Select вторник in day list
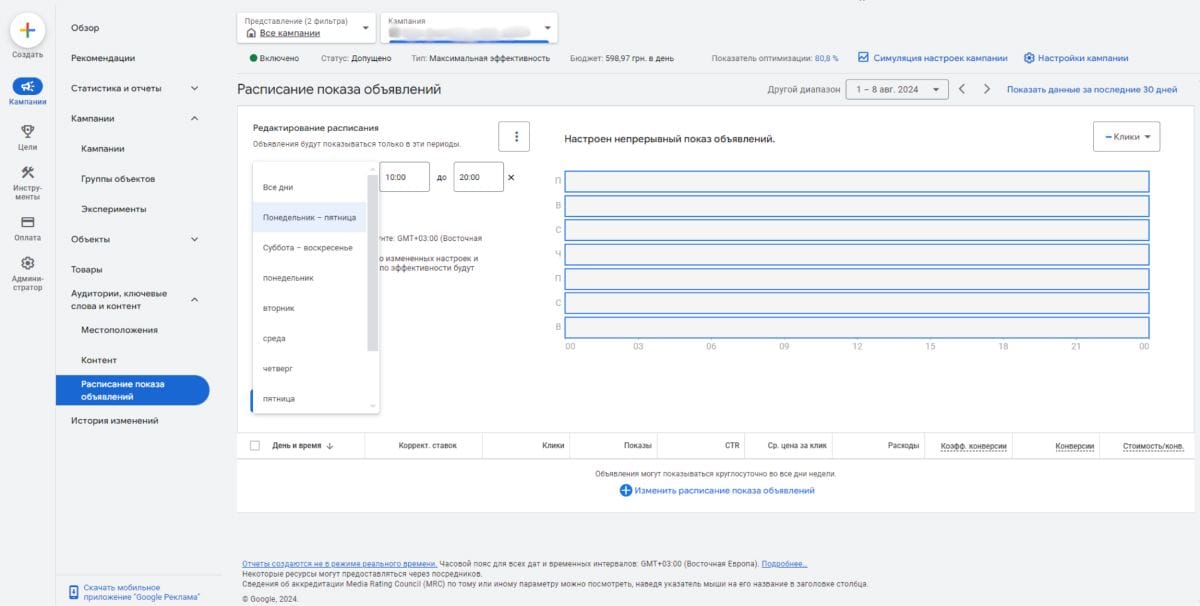 [x=310, y=308]
